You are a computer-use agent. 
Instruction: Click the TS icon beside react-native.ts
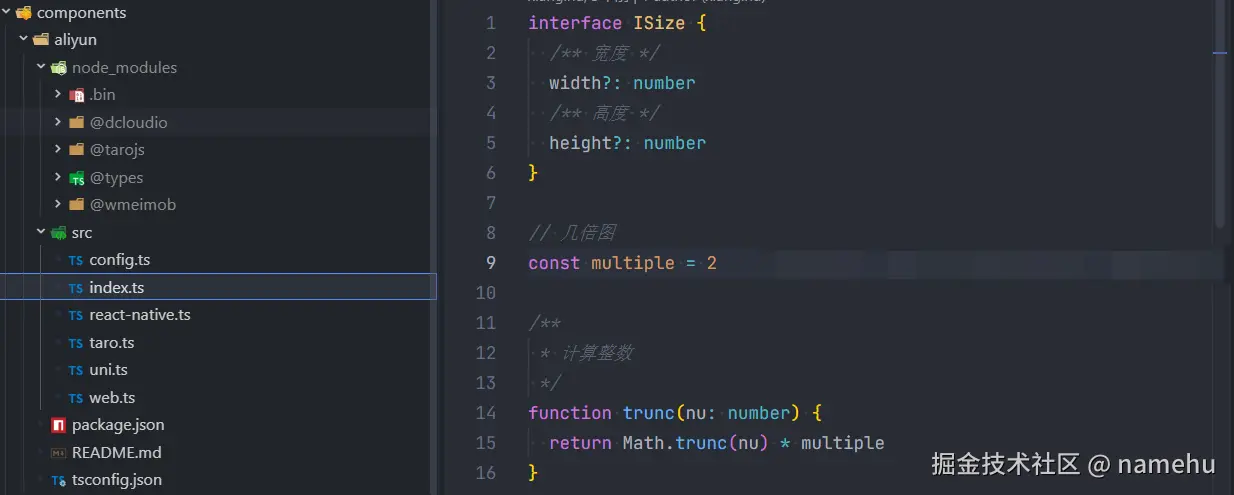pos(76,315)
